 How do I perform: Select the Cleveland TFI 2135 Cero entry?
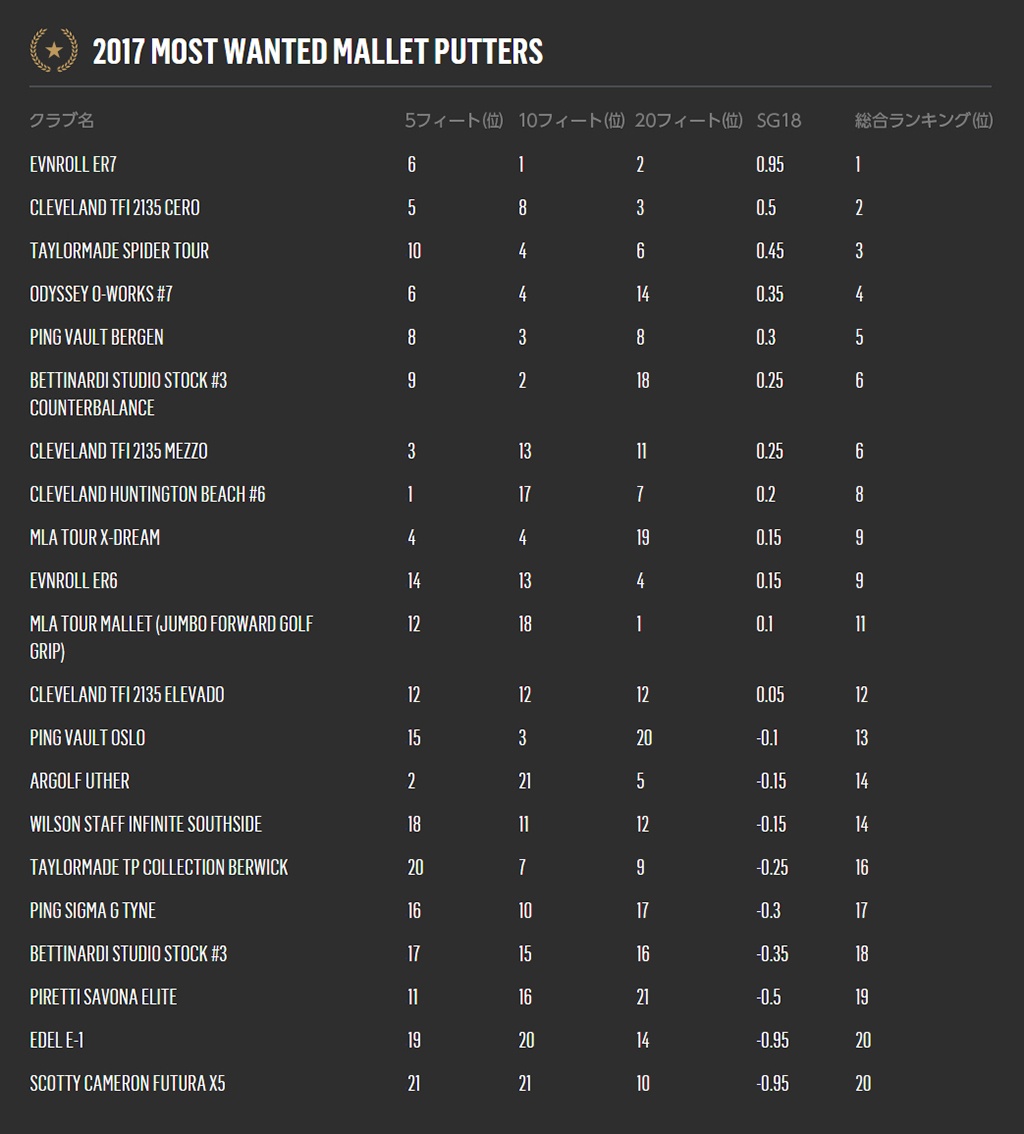click(x=114, y=208)
